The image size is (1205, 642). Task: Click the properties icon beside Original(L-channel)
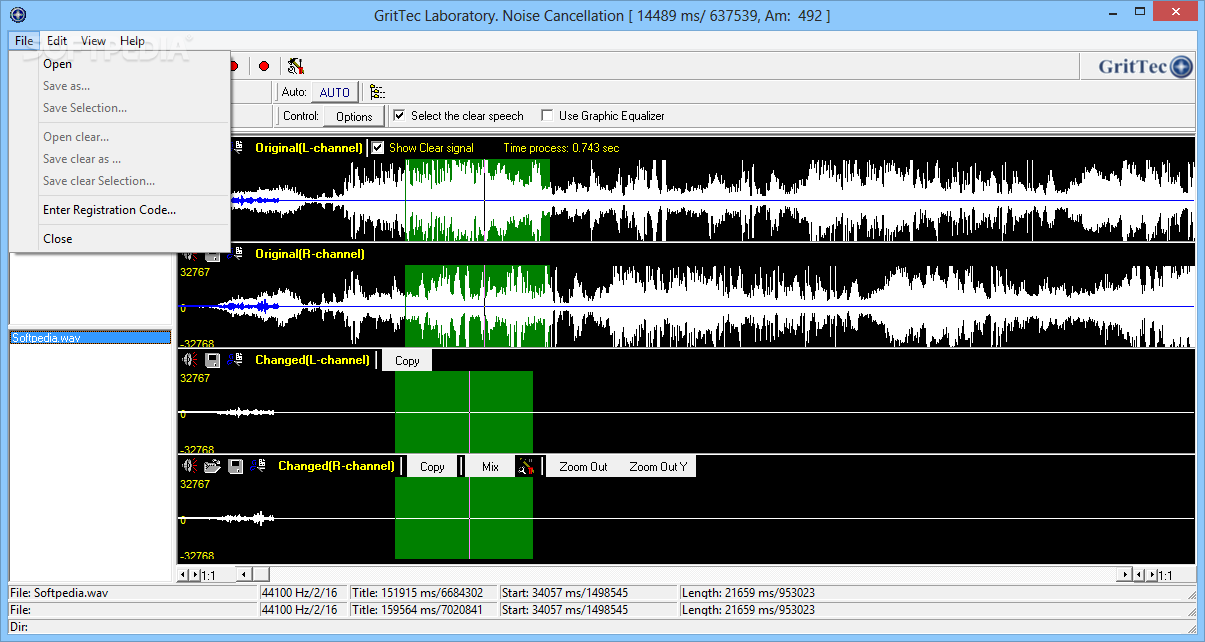pyautogui.click(x=238, y=147)
